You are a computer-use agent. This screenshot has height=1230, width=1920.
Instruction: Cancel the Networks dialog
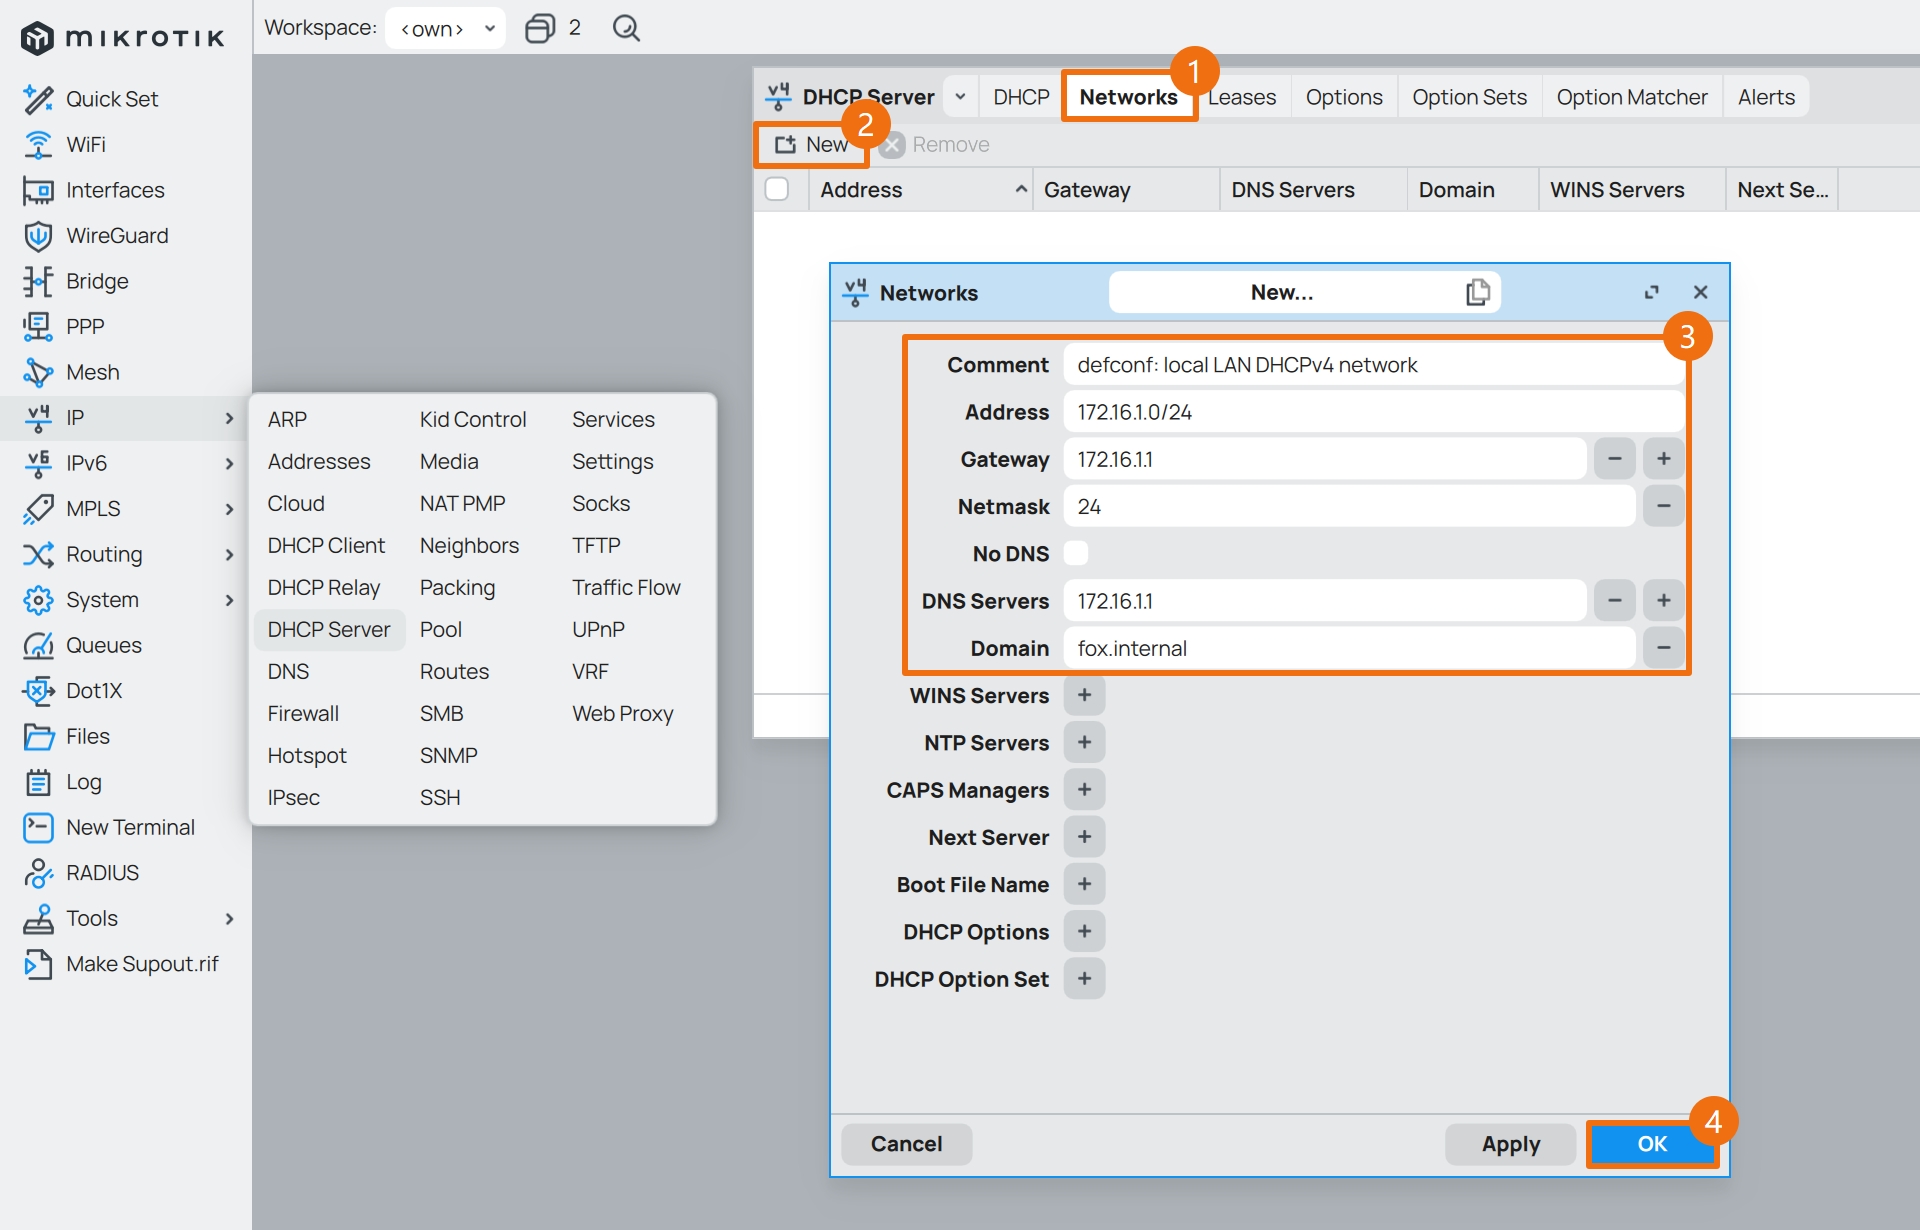coord(906,1144)
